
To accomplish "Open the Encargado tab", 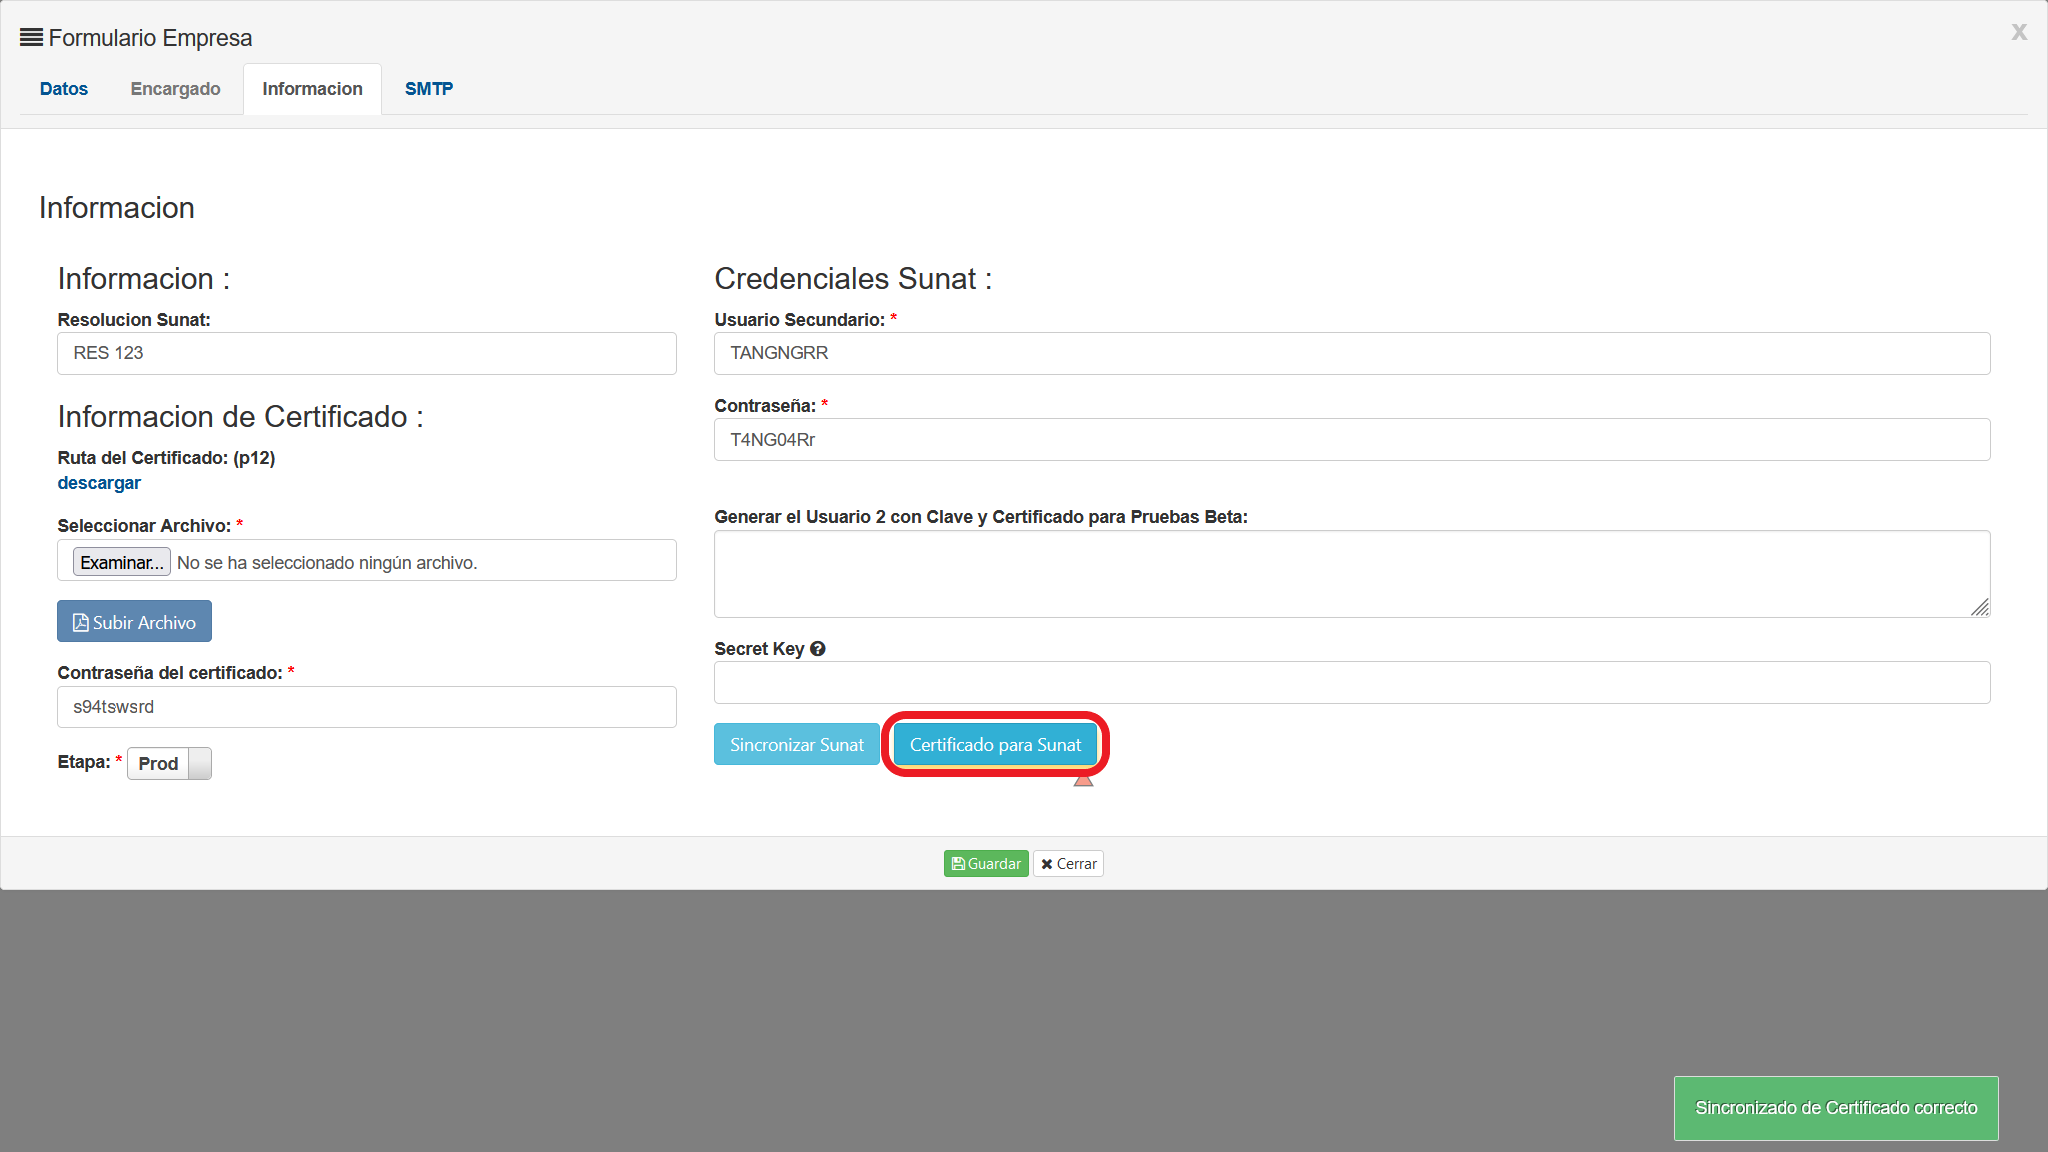I will (x=175, y=89).
